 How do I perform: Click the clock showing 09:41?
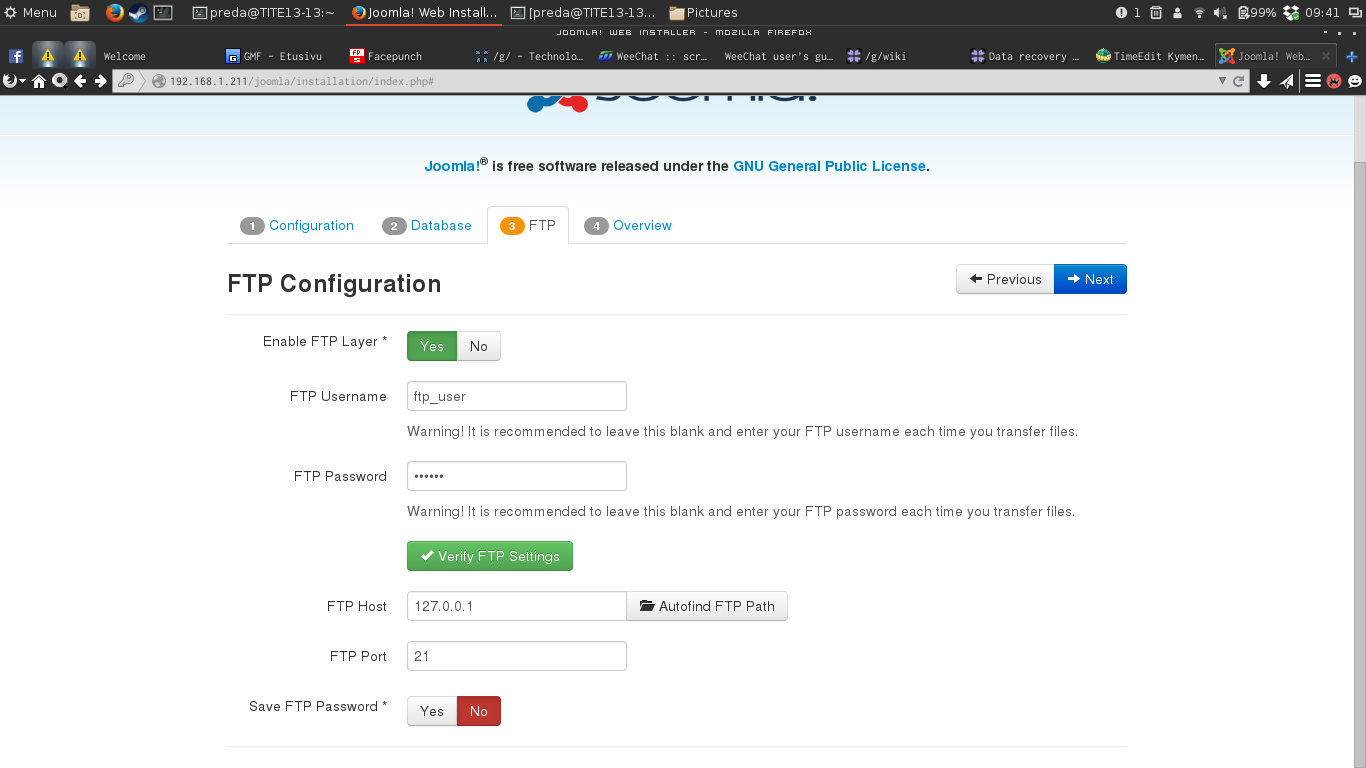(1322, 13)
